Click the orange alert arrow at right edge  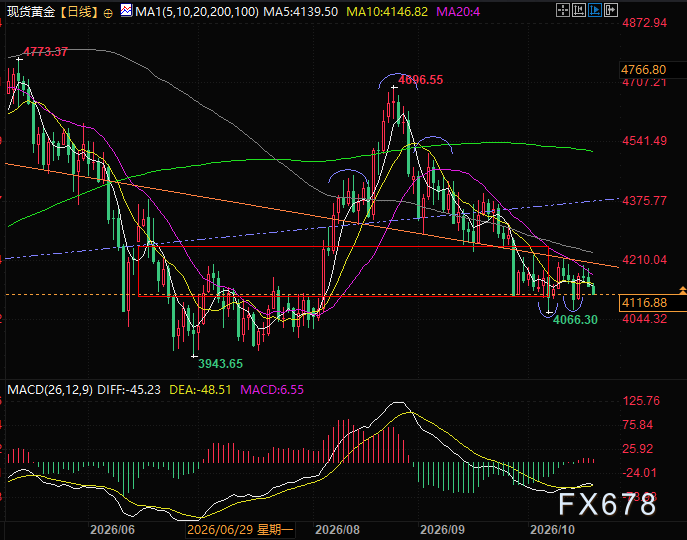click(683, 290)
